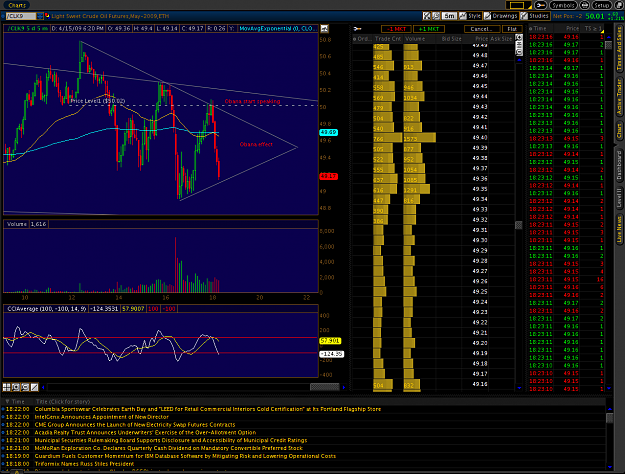This screenshot has width=625, height=474.
Task: Open the Drawings menu
Action: pyautogui.click(x=501, y=16)
